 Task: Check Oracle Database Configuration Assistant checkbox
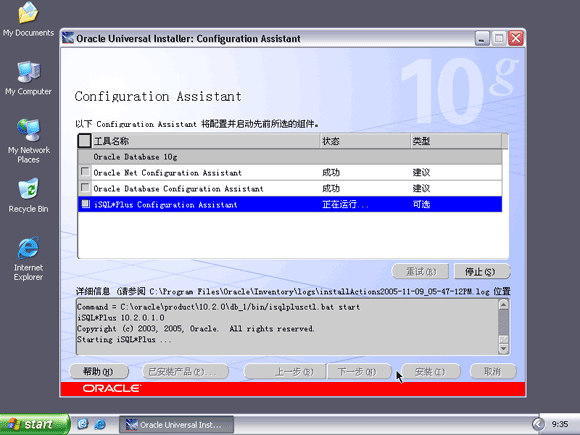pos(85,188)
